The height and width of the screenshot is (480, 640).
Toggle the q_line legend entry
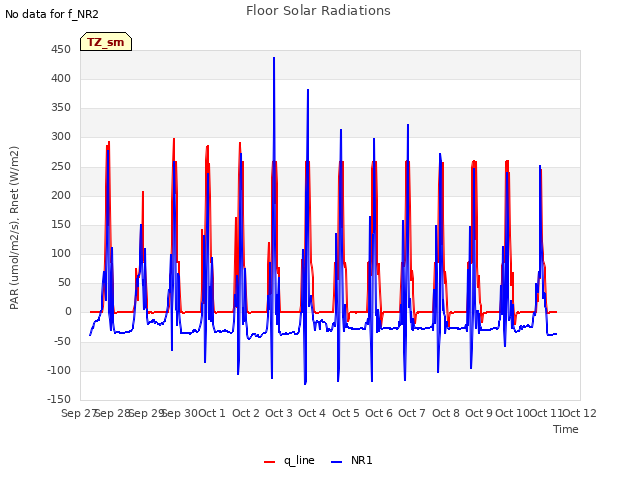(x=289, y=460)
